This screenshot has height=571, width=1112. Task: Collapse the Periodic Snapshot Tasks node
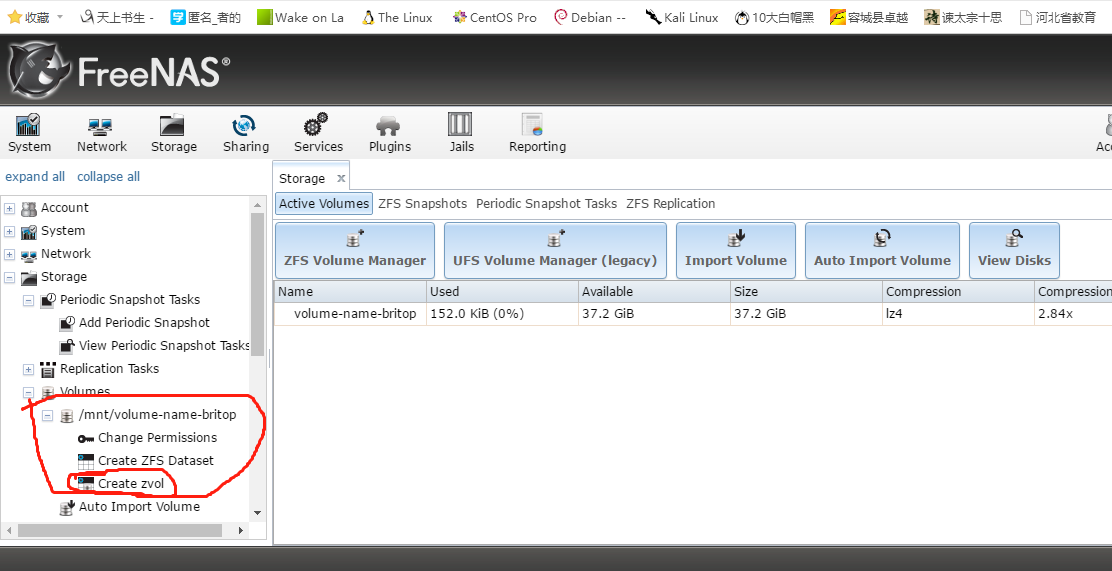pyautogui.click(x=28, y=301)
